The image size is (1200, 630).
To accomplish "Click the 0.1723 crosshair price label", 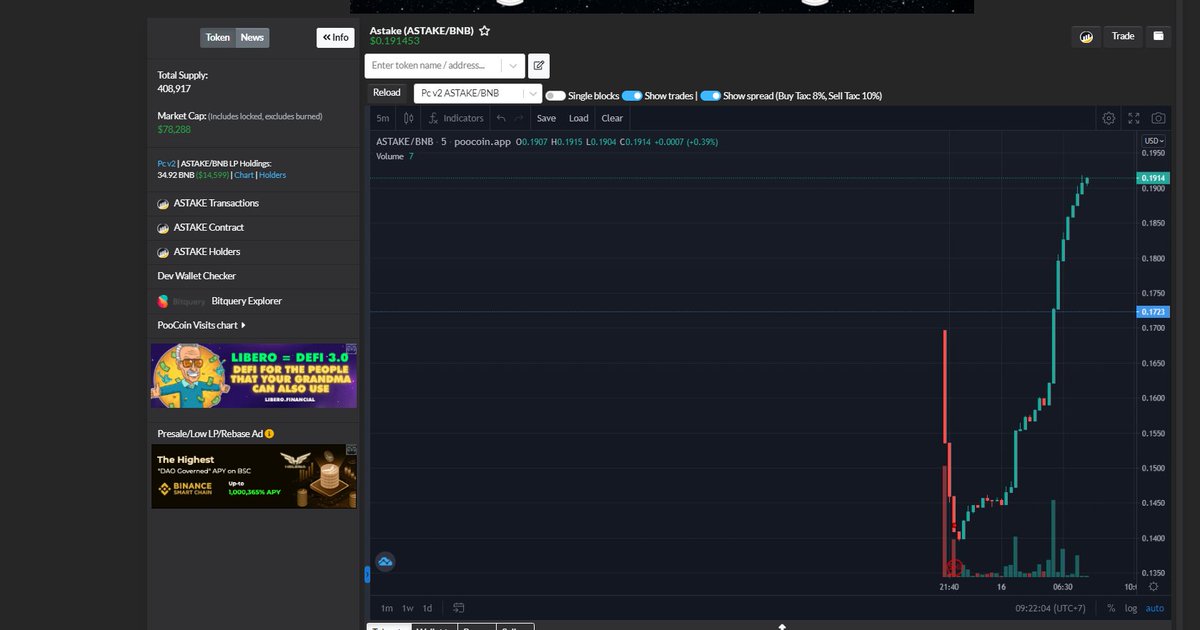I will click(x=1153, y=312).
